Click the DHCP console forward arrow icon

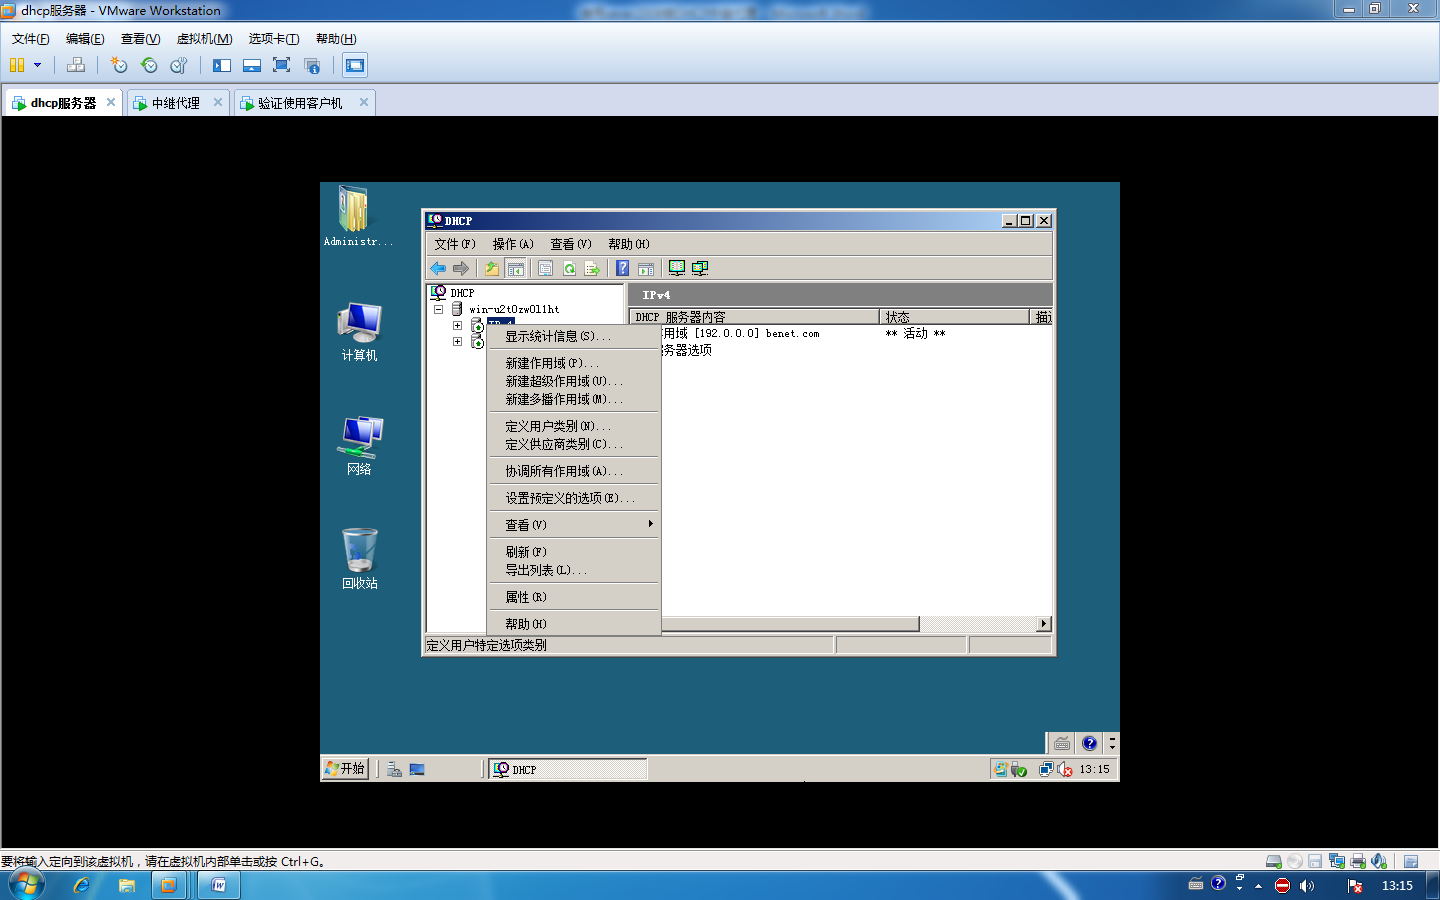[x=461, y=268]
